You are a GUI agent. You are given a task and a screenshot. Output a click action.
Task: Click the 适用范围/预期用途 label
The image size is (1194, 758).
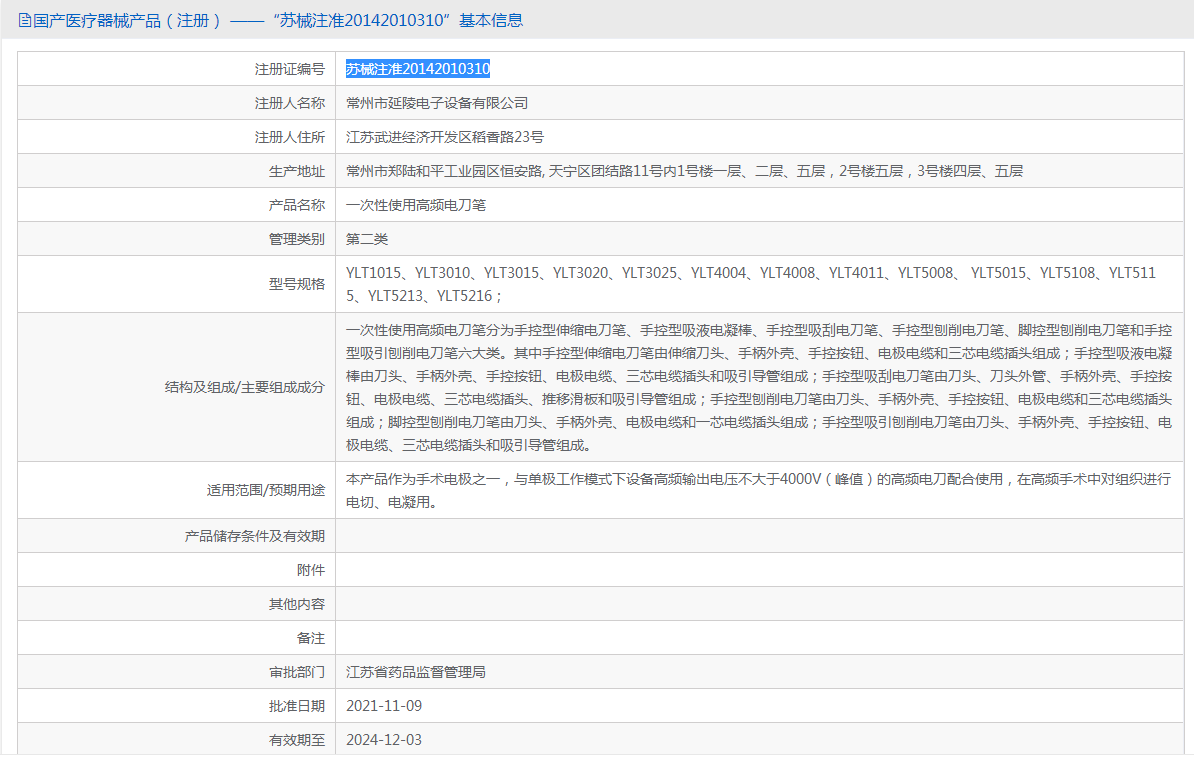[259, 490]
